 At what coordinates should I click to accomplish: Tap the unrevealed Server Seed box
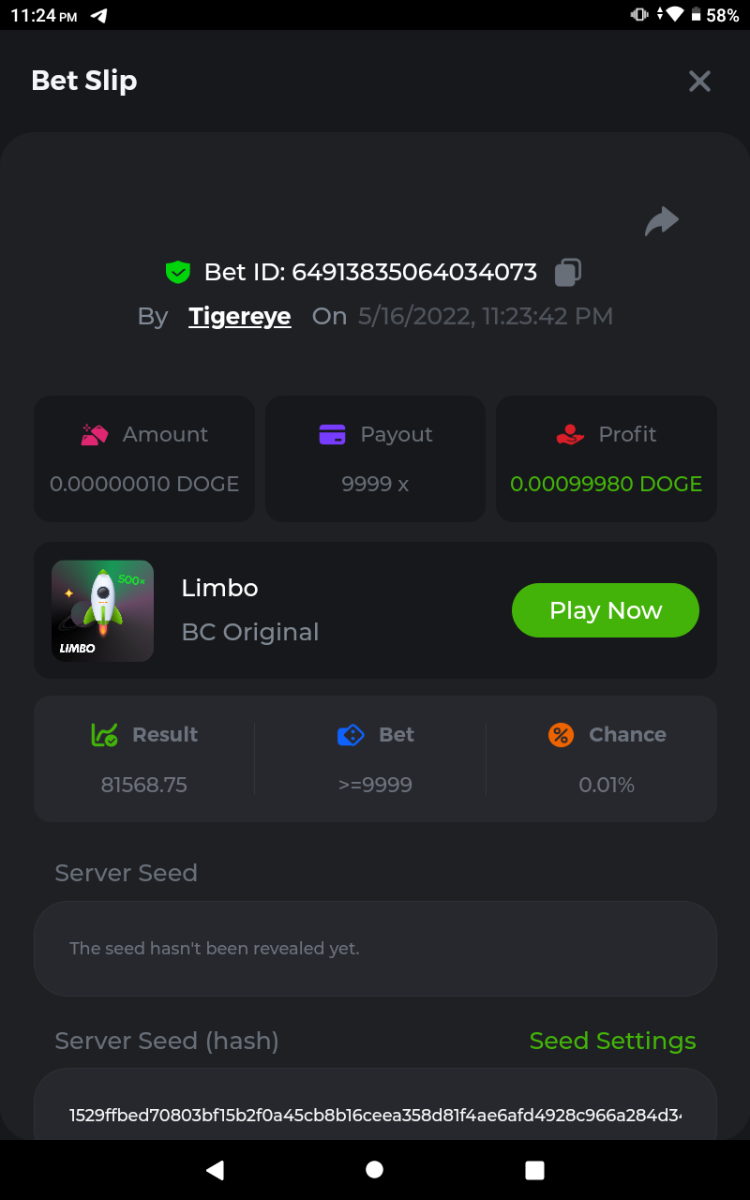click(x=375, y=948)
